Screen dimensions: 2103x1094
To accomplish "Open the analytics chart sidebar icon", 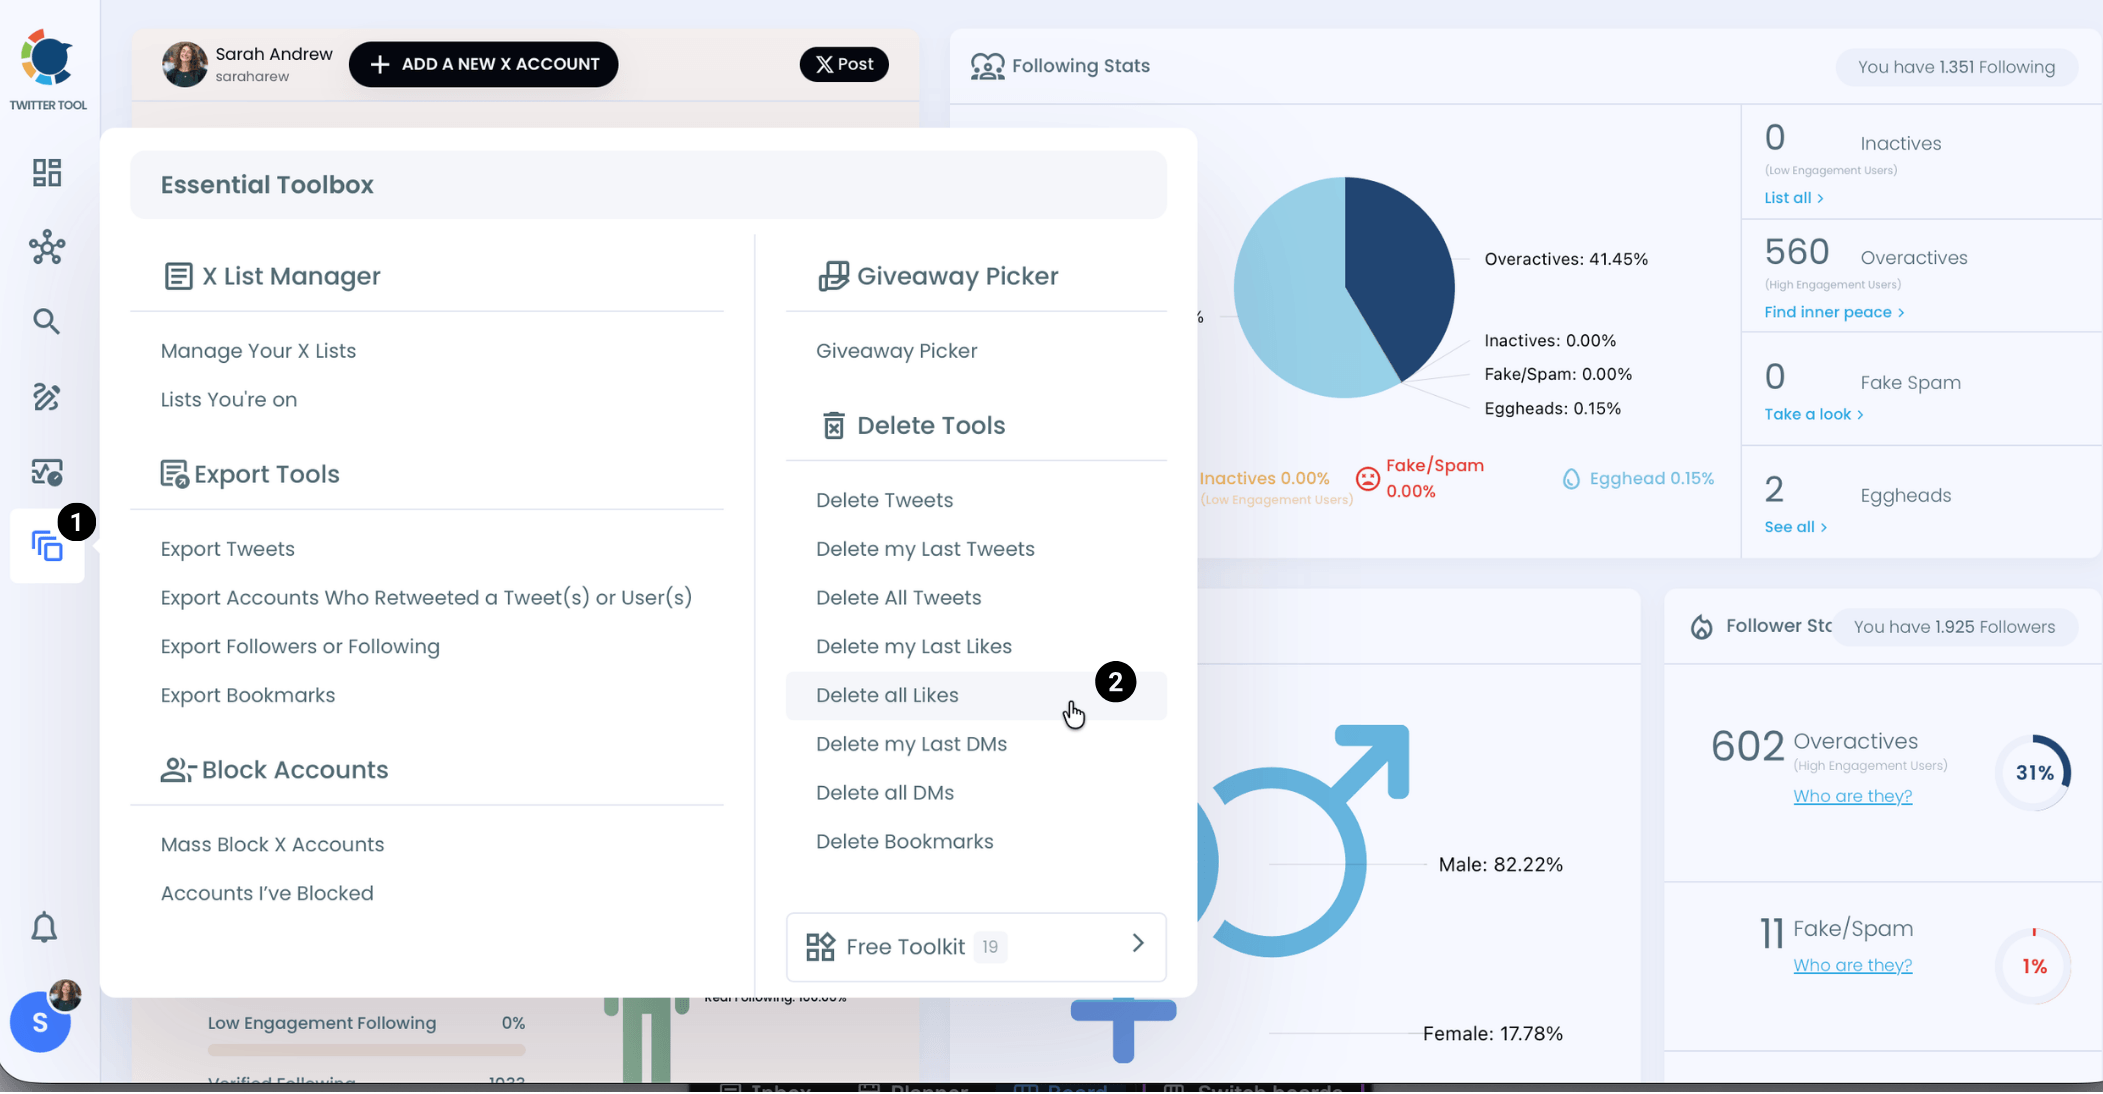I will point(47,471).
